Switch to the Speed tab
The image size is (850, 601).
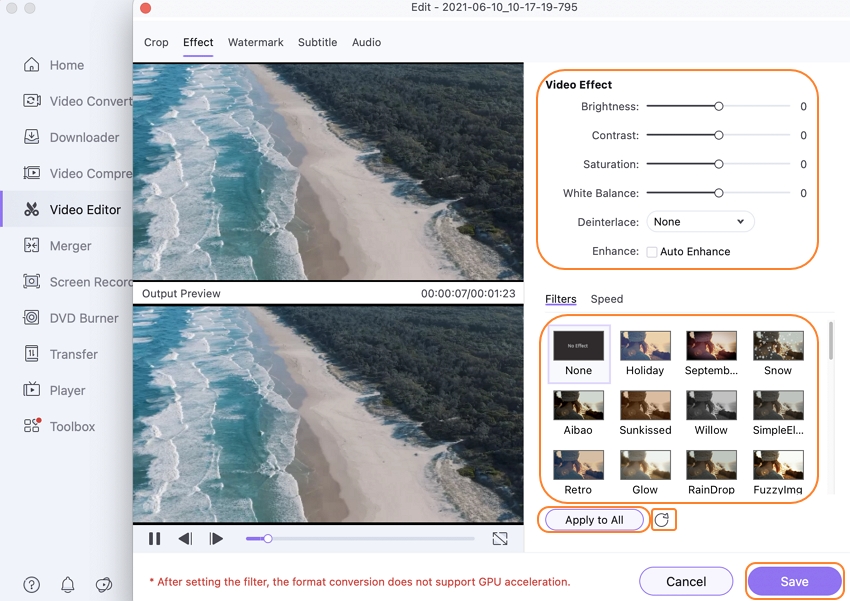point(607,299)
